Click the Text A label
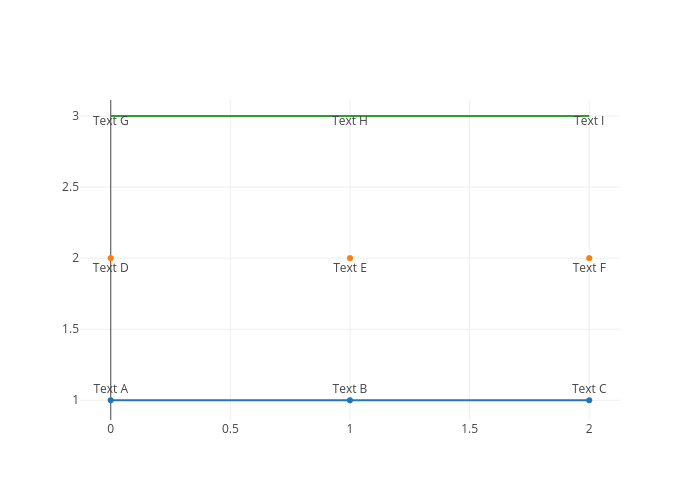 click(111, 388)
